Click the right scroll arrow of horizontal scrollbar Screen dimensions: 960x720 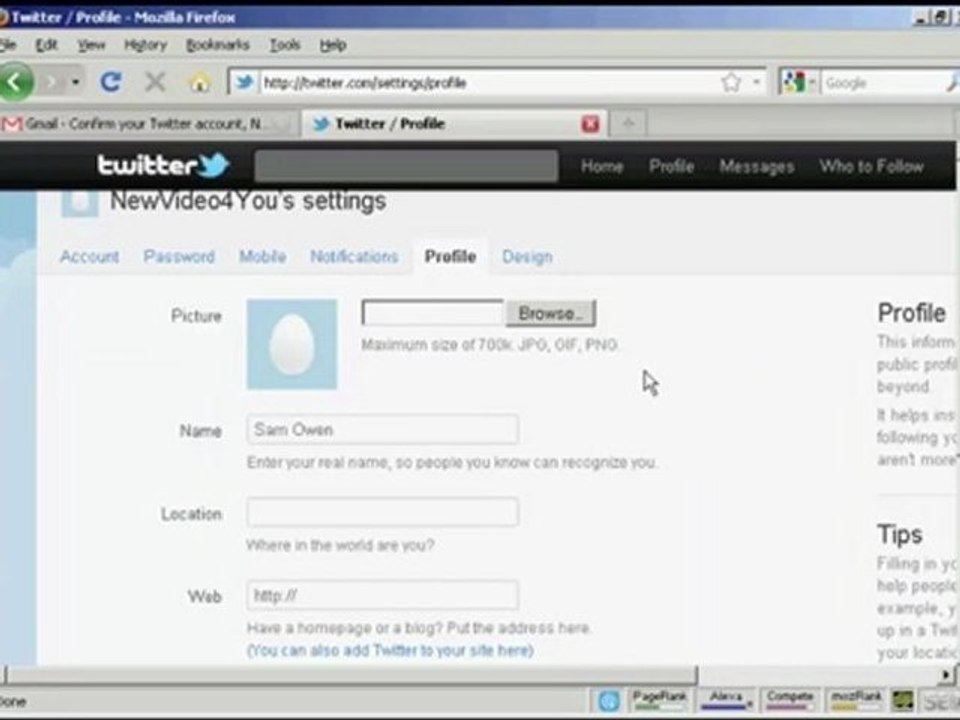tap(947, 675)
